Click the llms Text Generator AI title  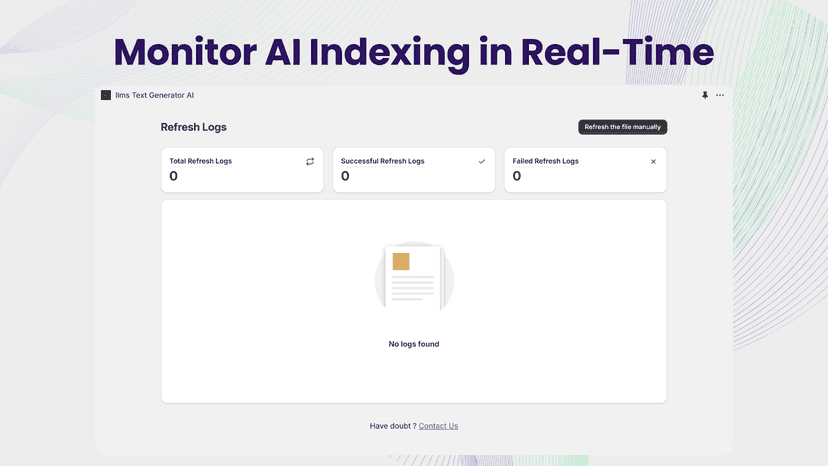pos(155,95)
